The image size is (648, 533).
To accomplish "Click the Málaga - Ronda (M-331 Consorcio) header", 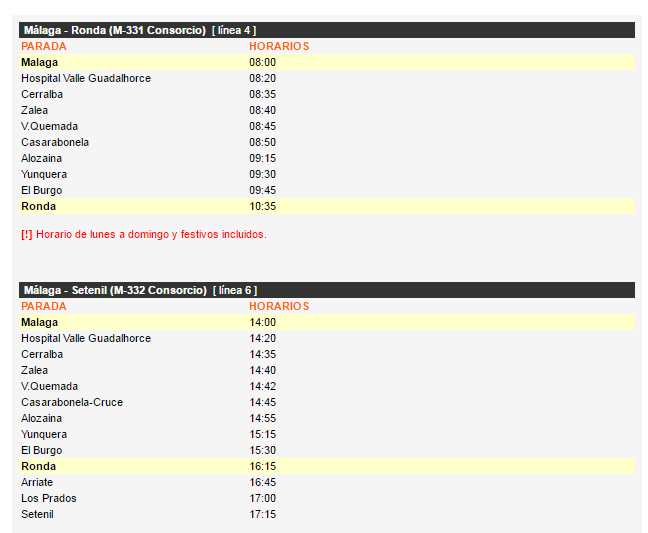I will coord(115,31).
